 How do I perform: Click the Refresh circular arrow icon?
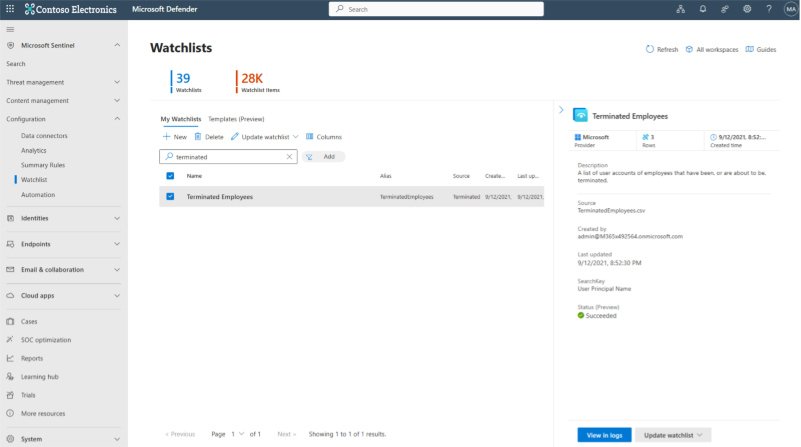(x=650, y=49)
